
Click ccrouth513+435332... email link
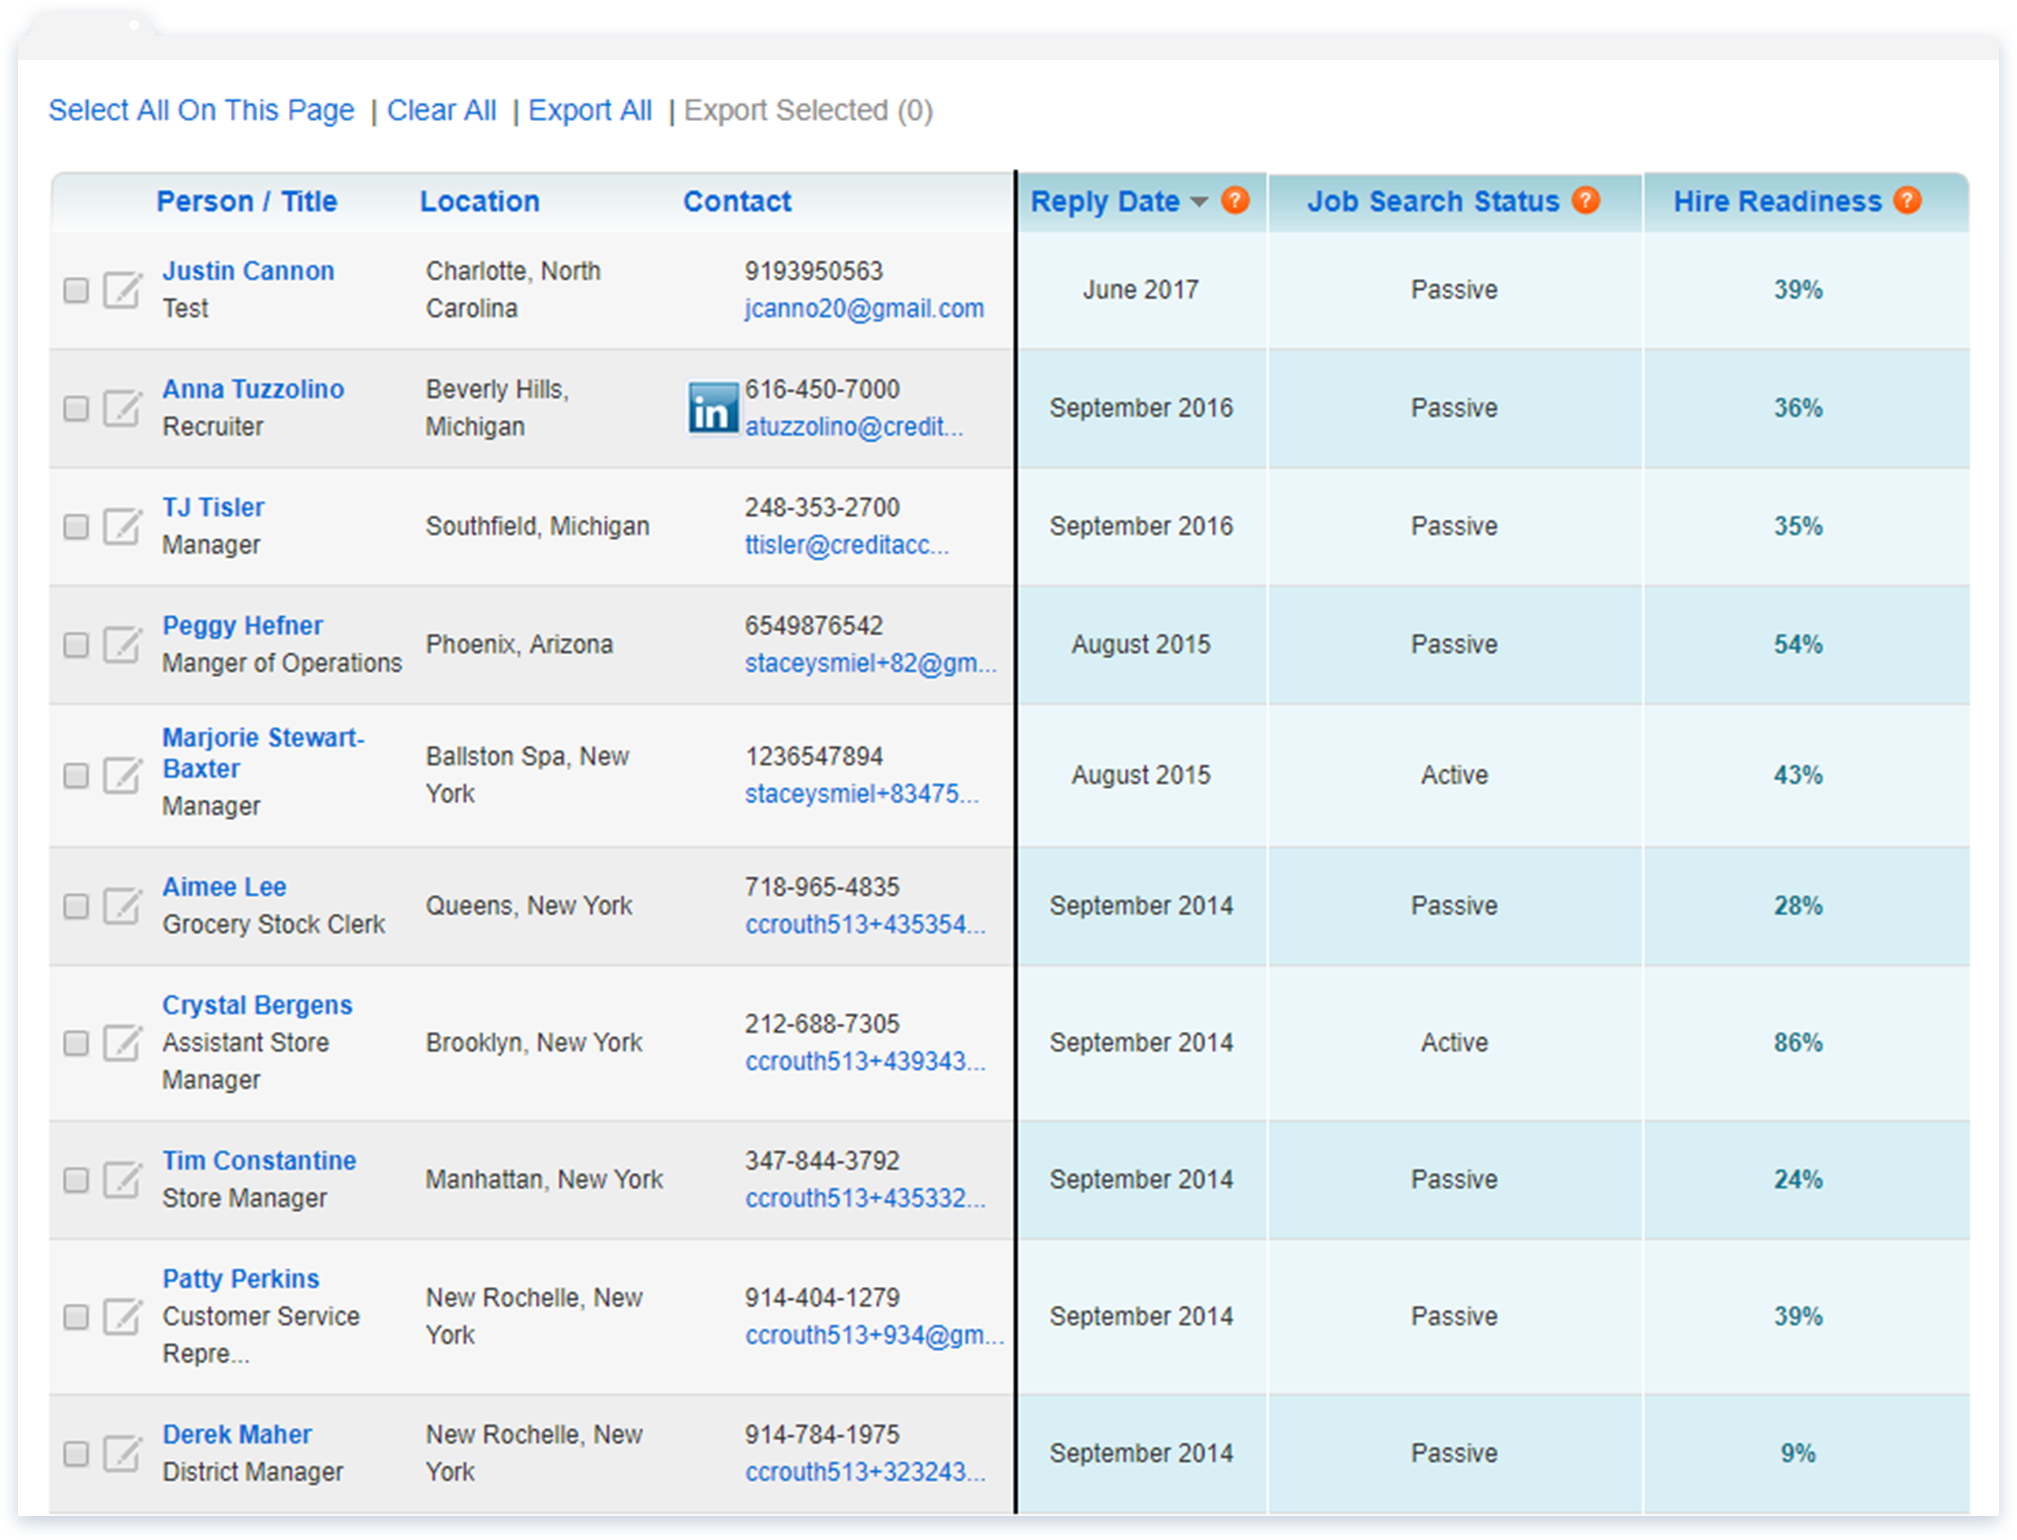click(866, 1199)
